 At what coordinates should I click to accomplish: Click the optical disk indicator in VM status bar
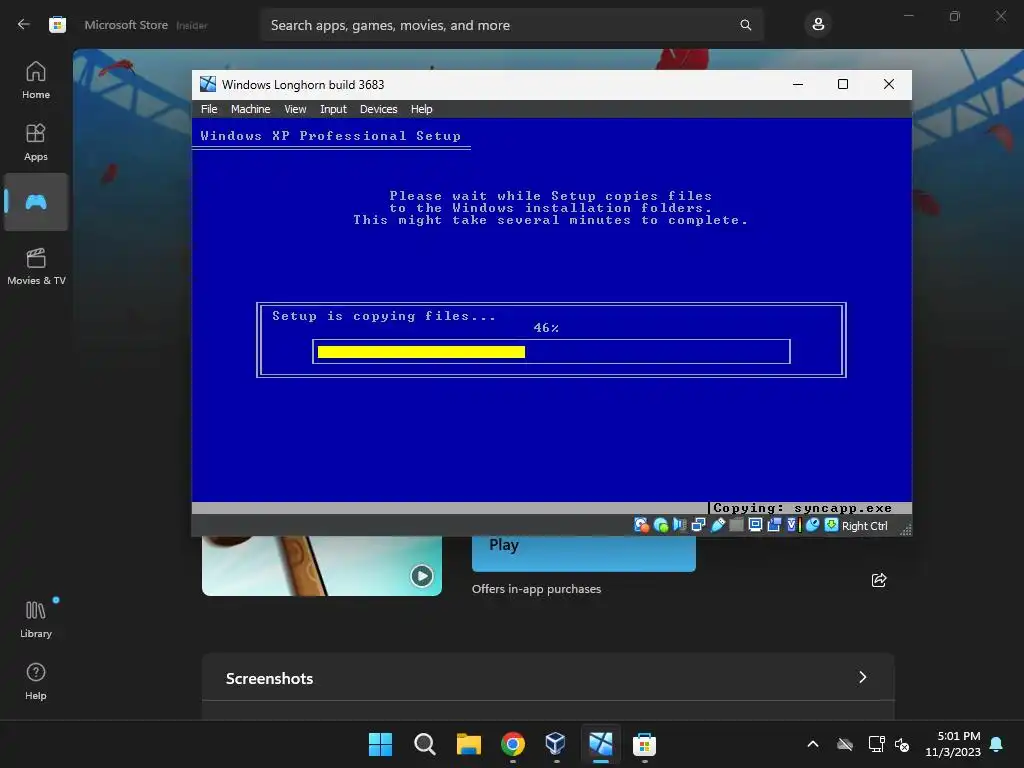[661, 525]
